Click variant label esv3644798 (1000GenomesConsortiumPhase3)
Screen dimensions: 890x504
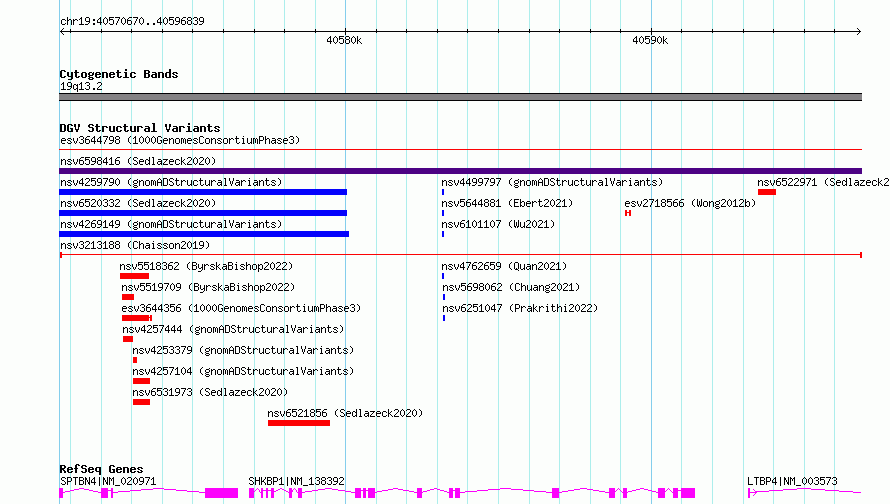pos(180,140)
